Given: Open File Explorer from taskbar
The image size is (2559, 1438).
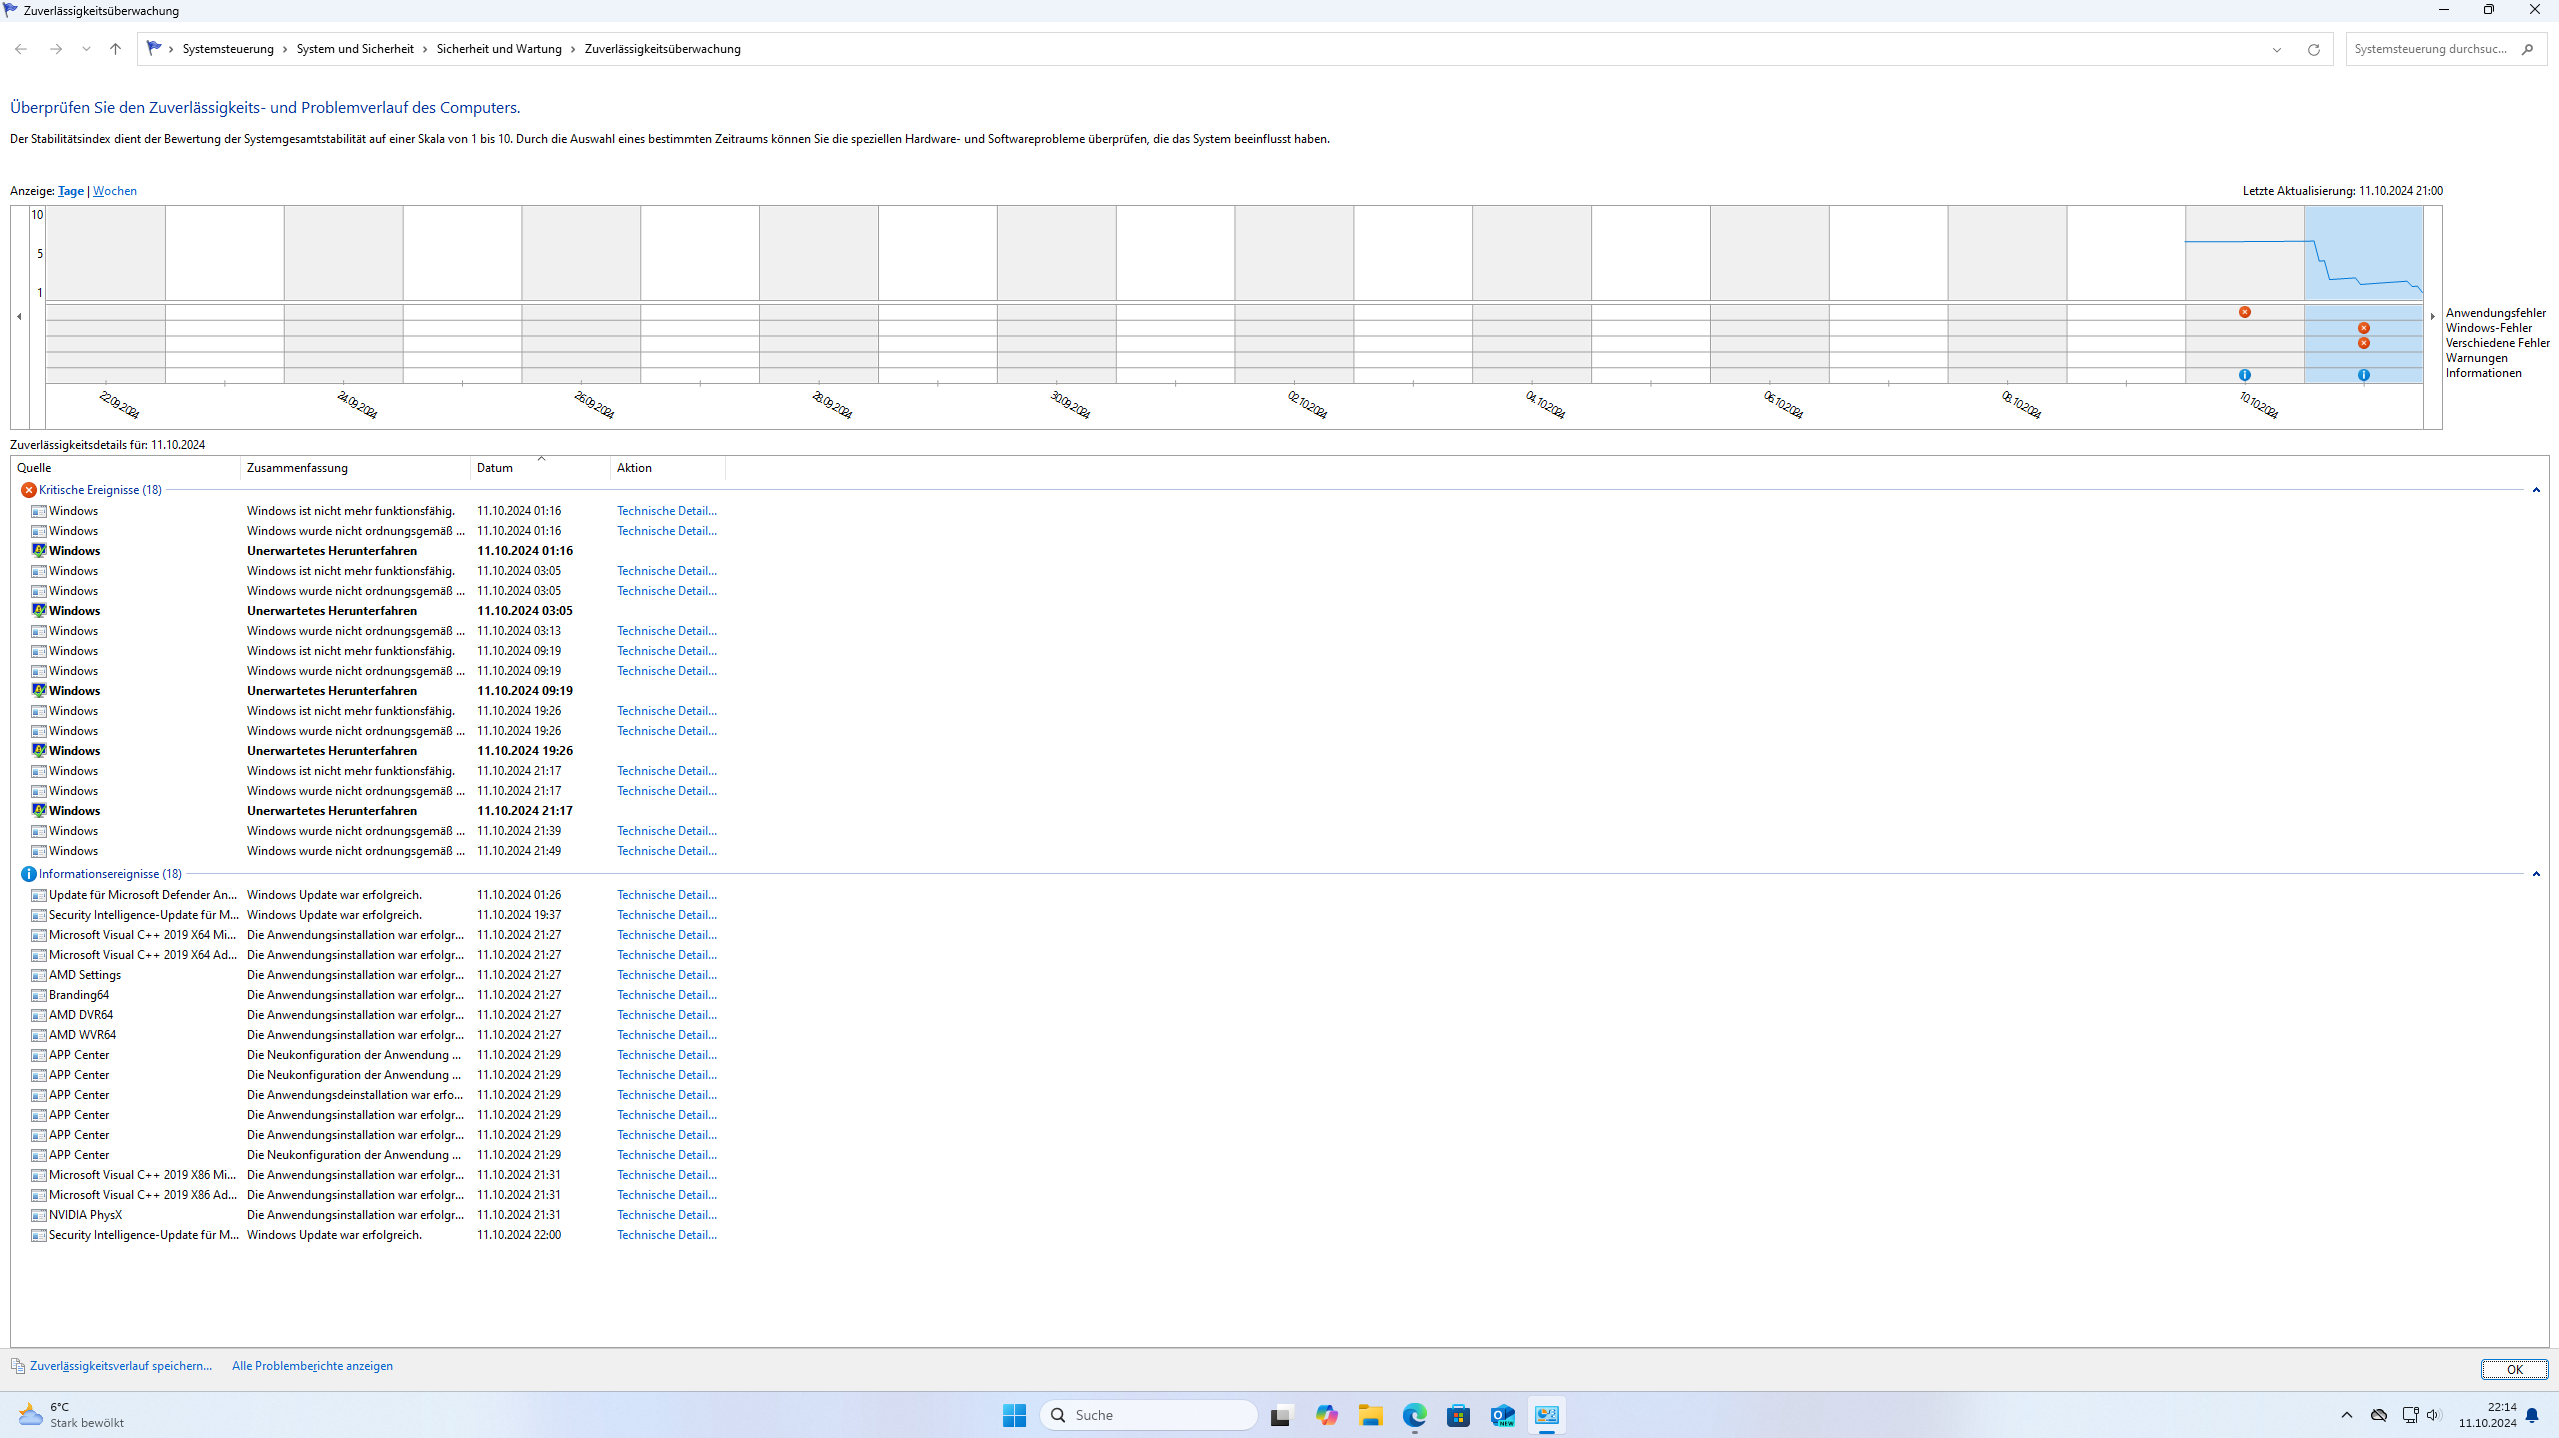Looking at the screenshot, I should 1370,1415.
